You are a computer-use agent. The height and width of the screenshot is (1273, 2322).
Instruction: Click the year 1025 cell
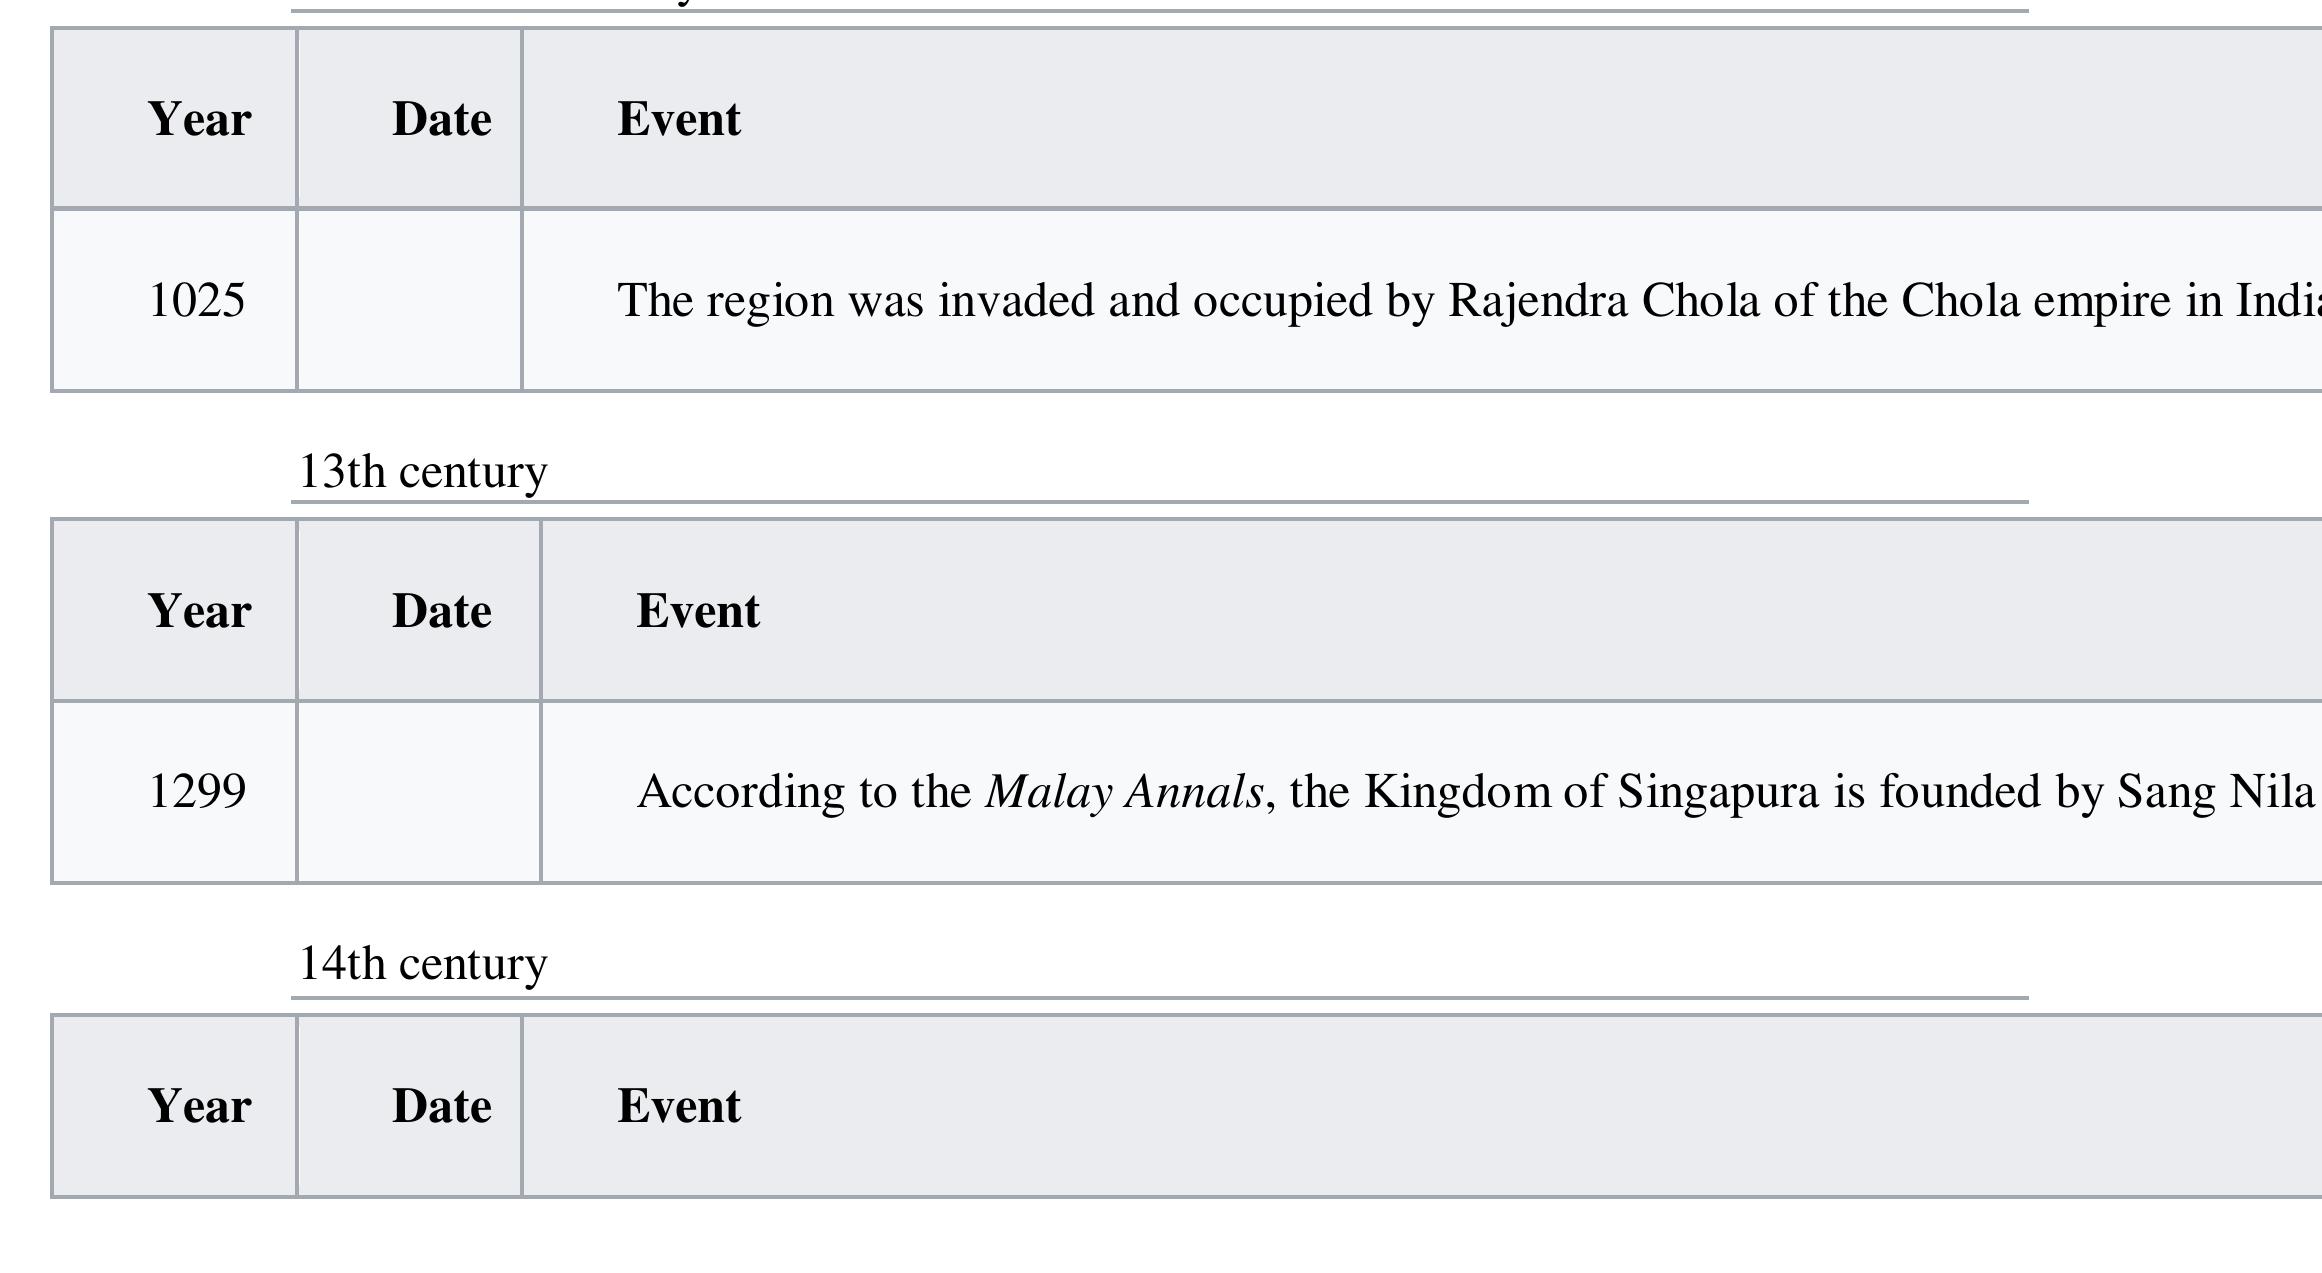point(196,301)
